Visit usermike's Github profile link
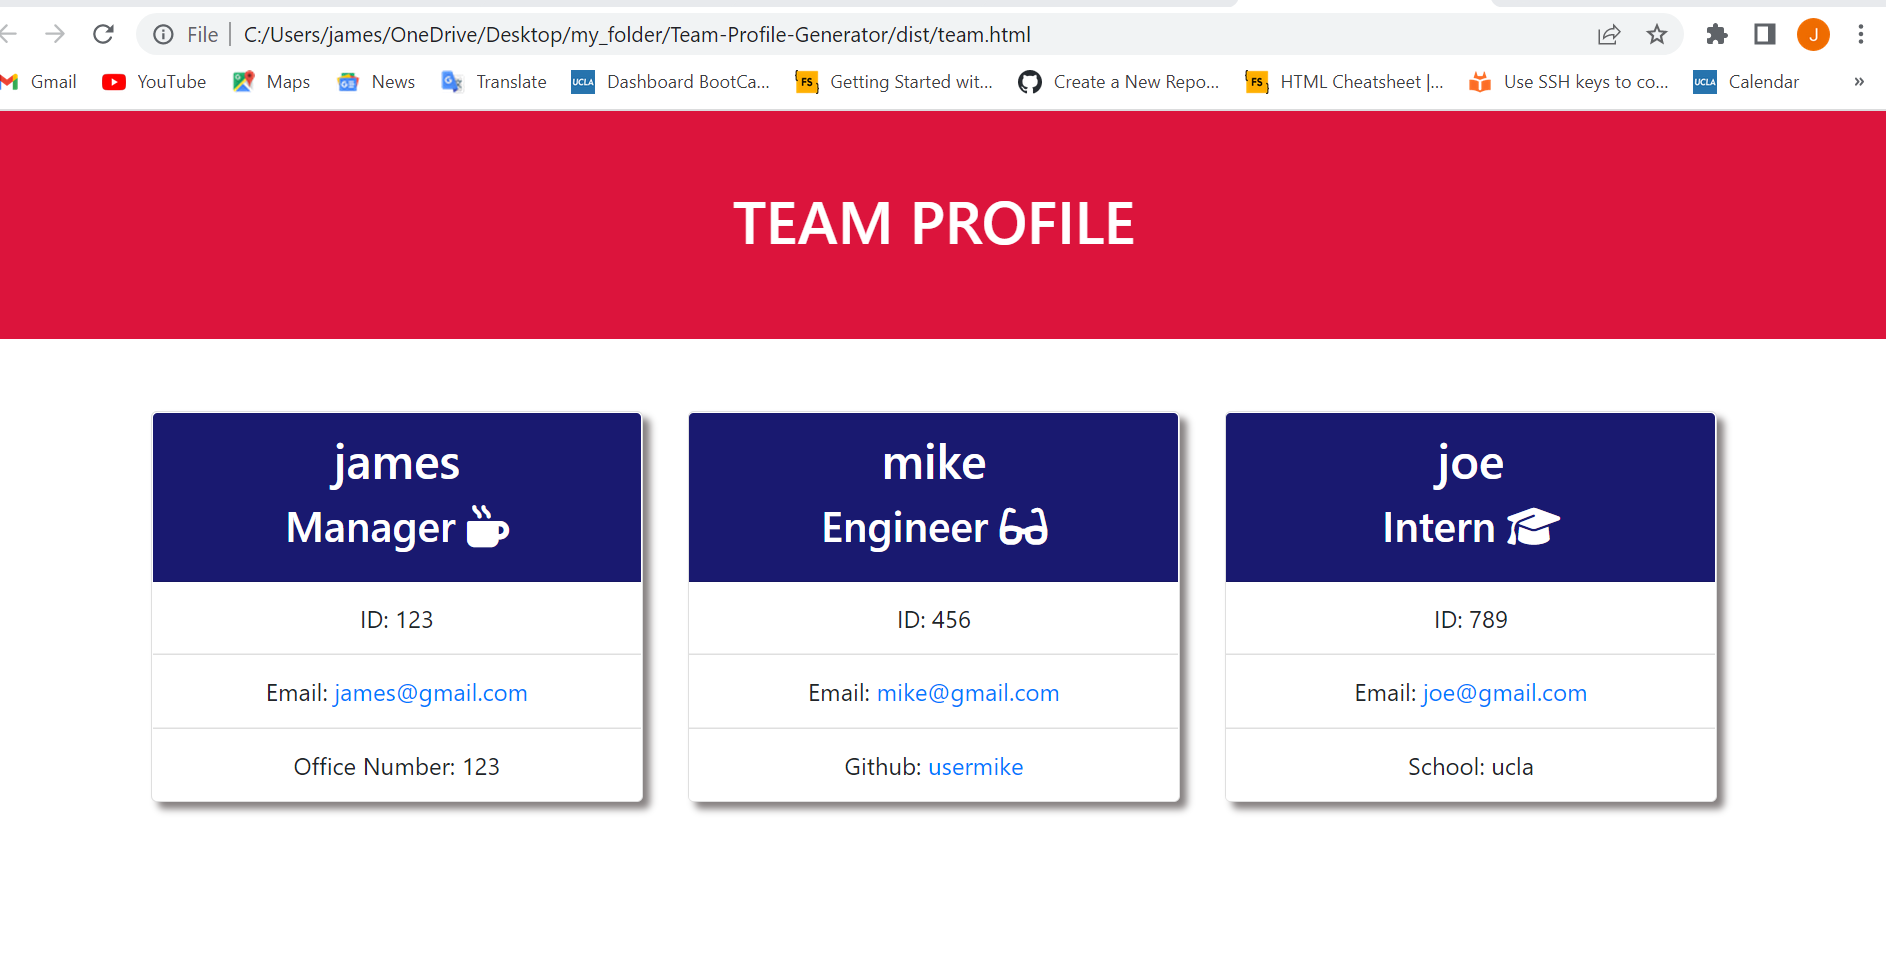The image size is (1886, 956). click(975, 767)
